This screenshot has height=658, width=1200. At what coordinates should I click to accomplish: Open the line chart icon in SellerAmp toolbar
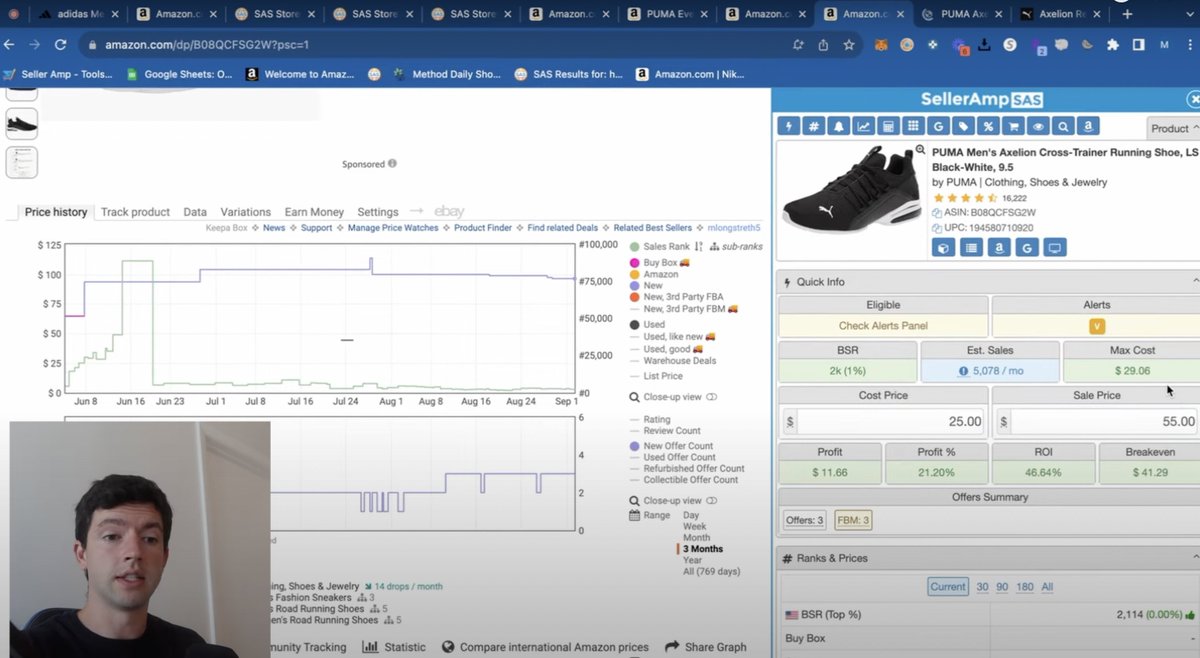point(863,126)
